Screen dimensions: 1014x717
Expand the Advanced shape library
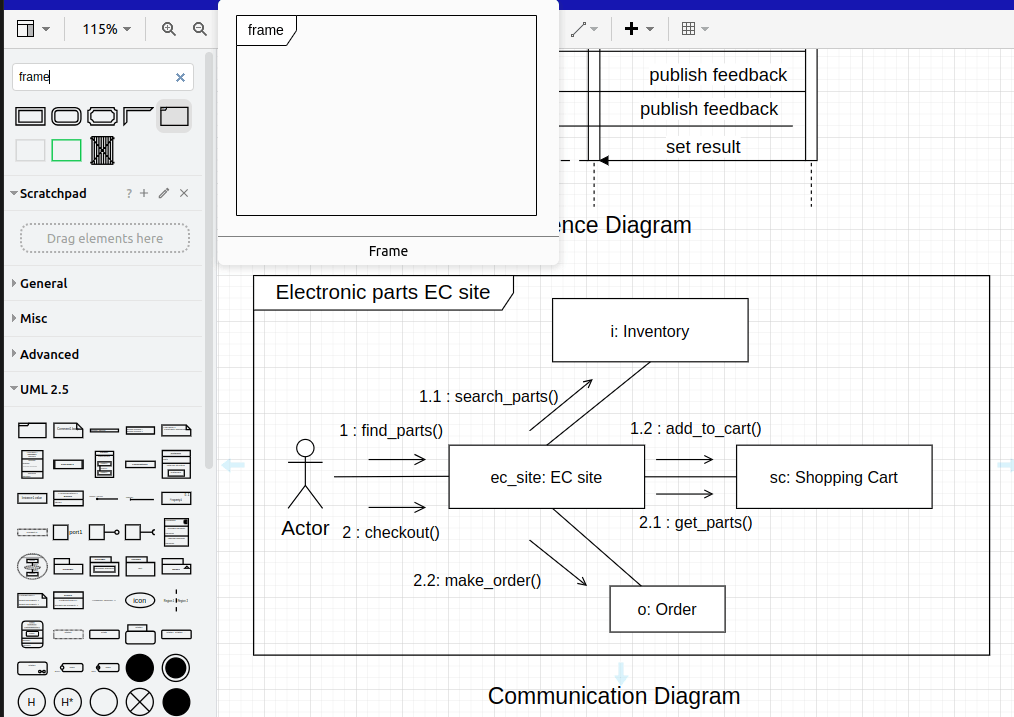coord(49,354)
